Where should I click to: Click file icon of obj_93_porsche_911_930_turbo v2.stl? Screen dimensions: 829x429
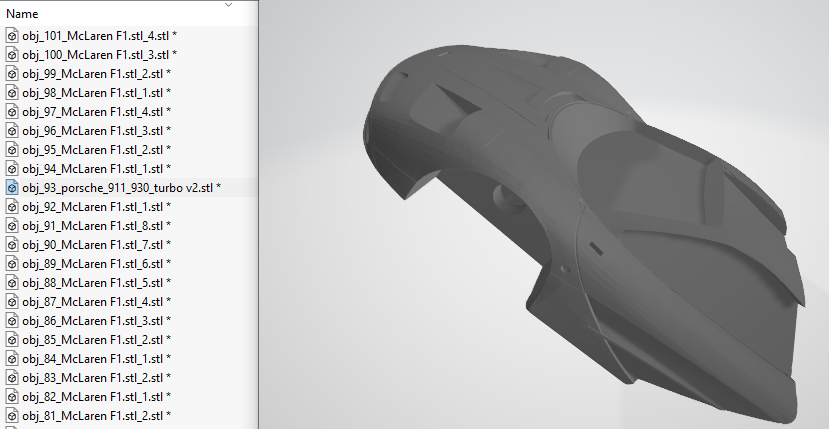(x=12, y=188)
